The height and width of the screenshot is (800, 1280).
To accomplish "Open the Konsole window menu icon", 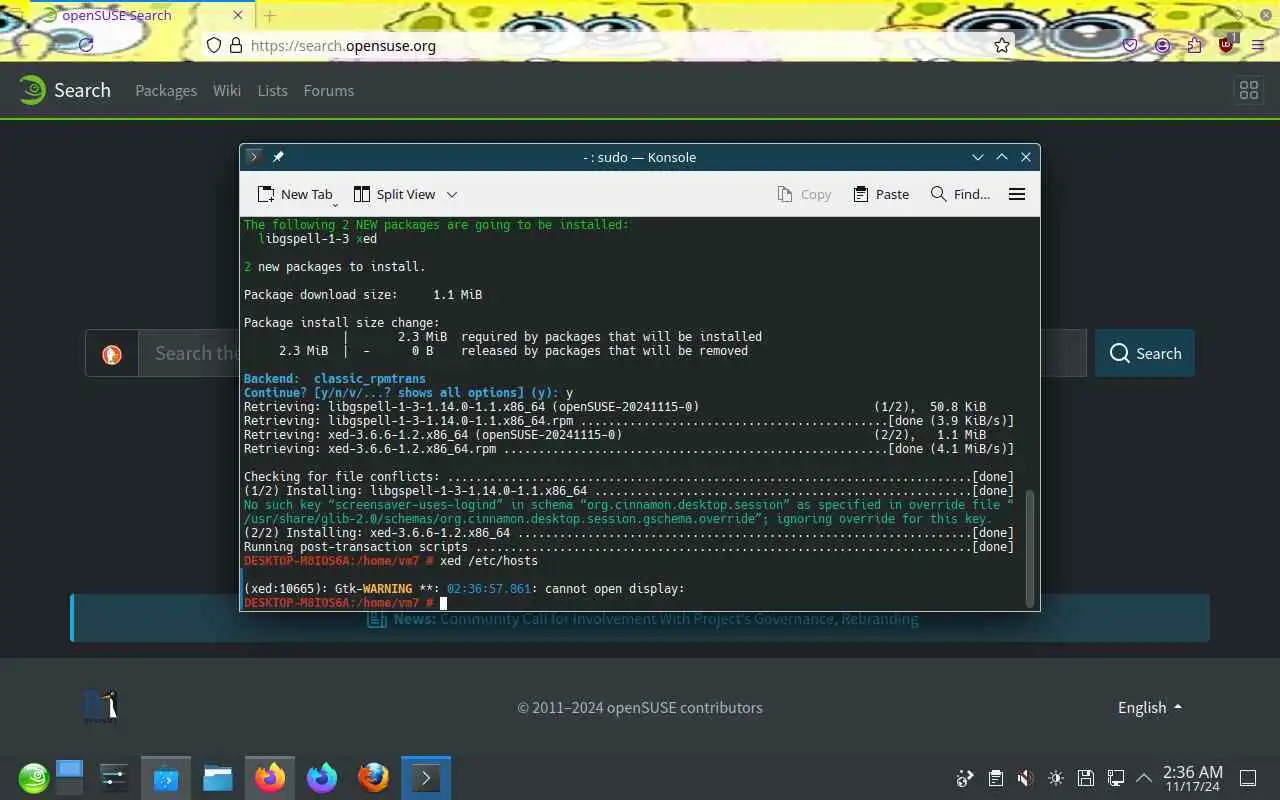I will pyautogui.click(x=254, y=157).
